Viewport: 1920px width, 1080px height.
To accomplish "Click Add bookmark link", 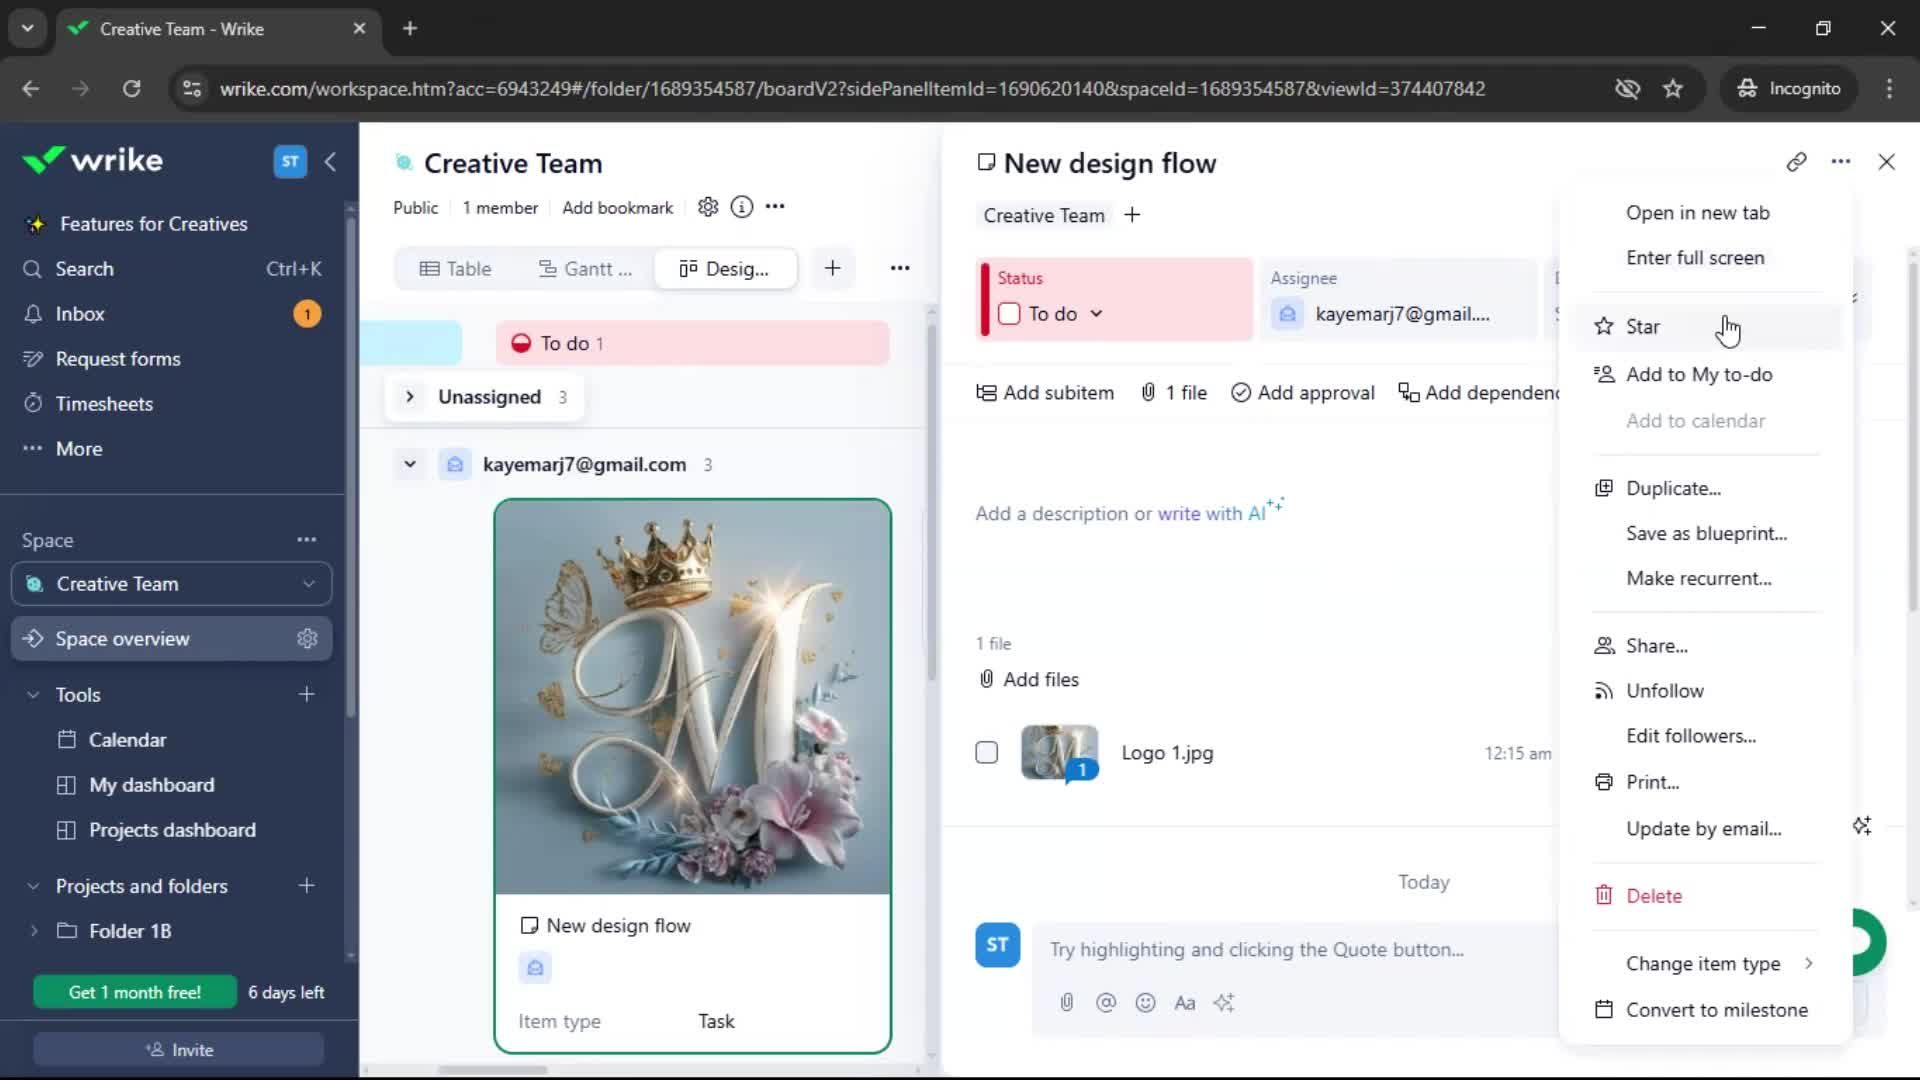I will [x=617, y=208].
